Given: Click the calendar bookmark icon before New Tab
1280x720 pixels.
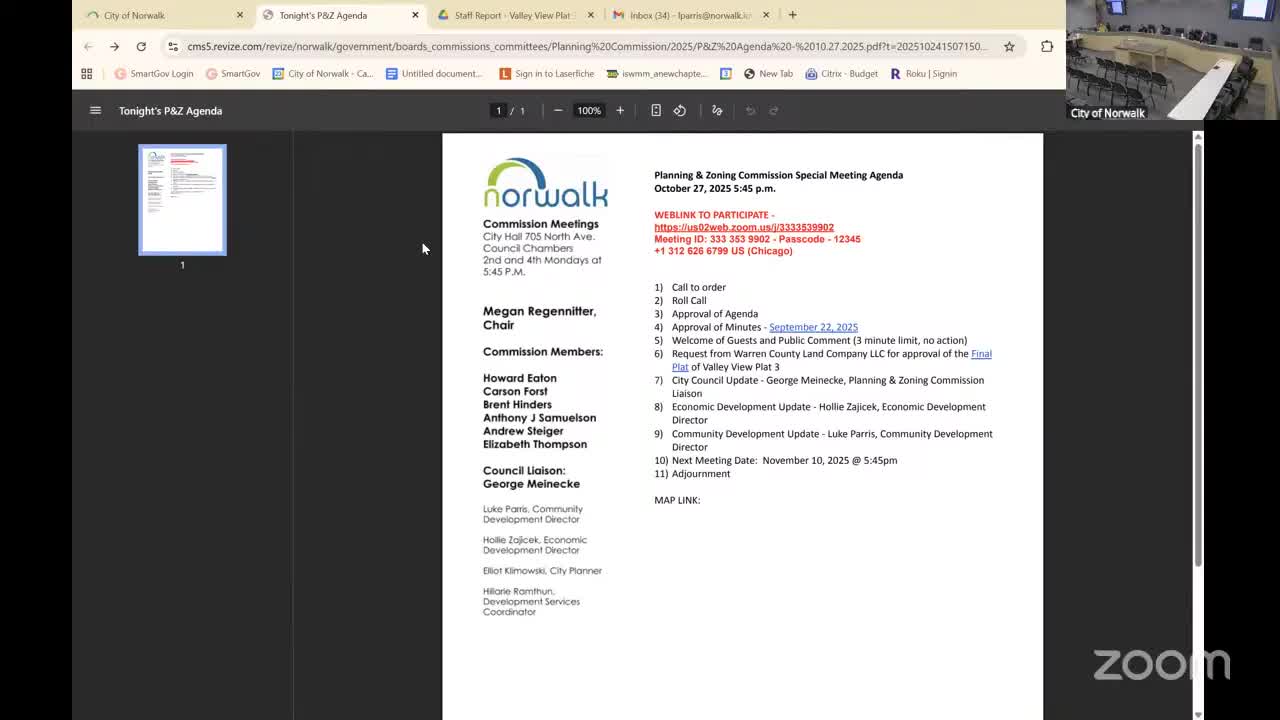Looking at the screenshot, I should coord(726,73).
